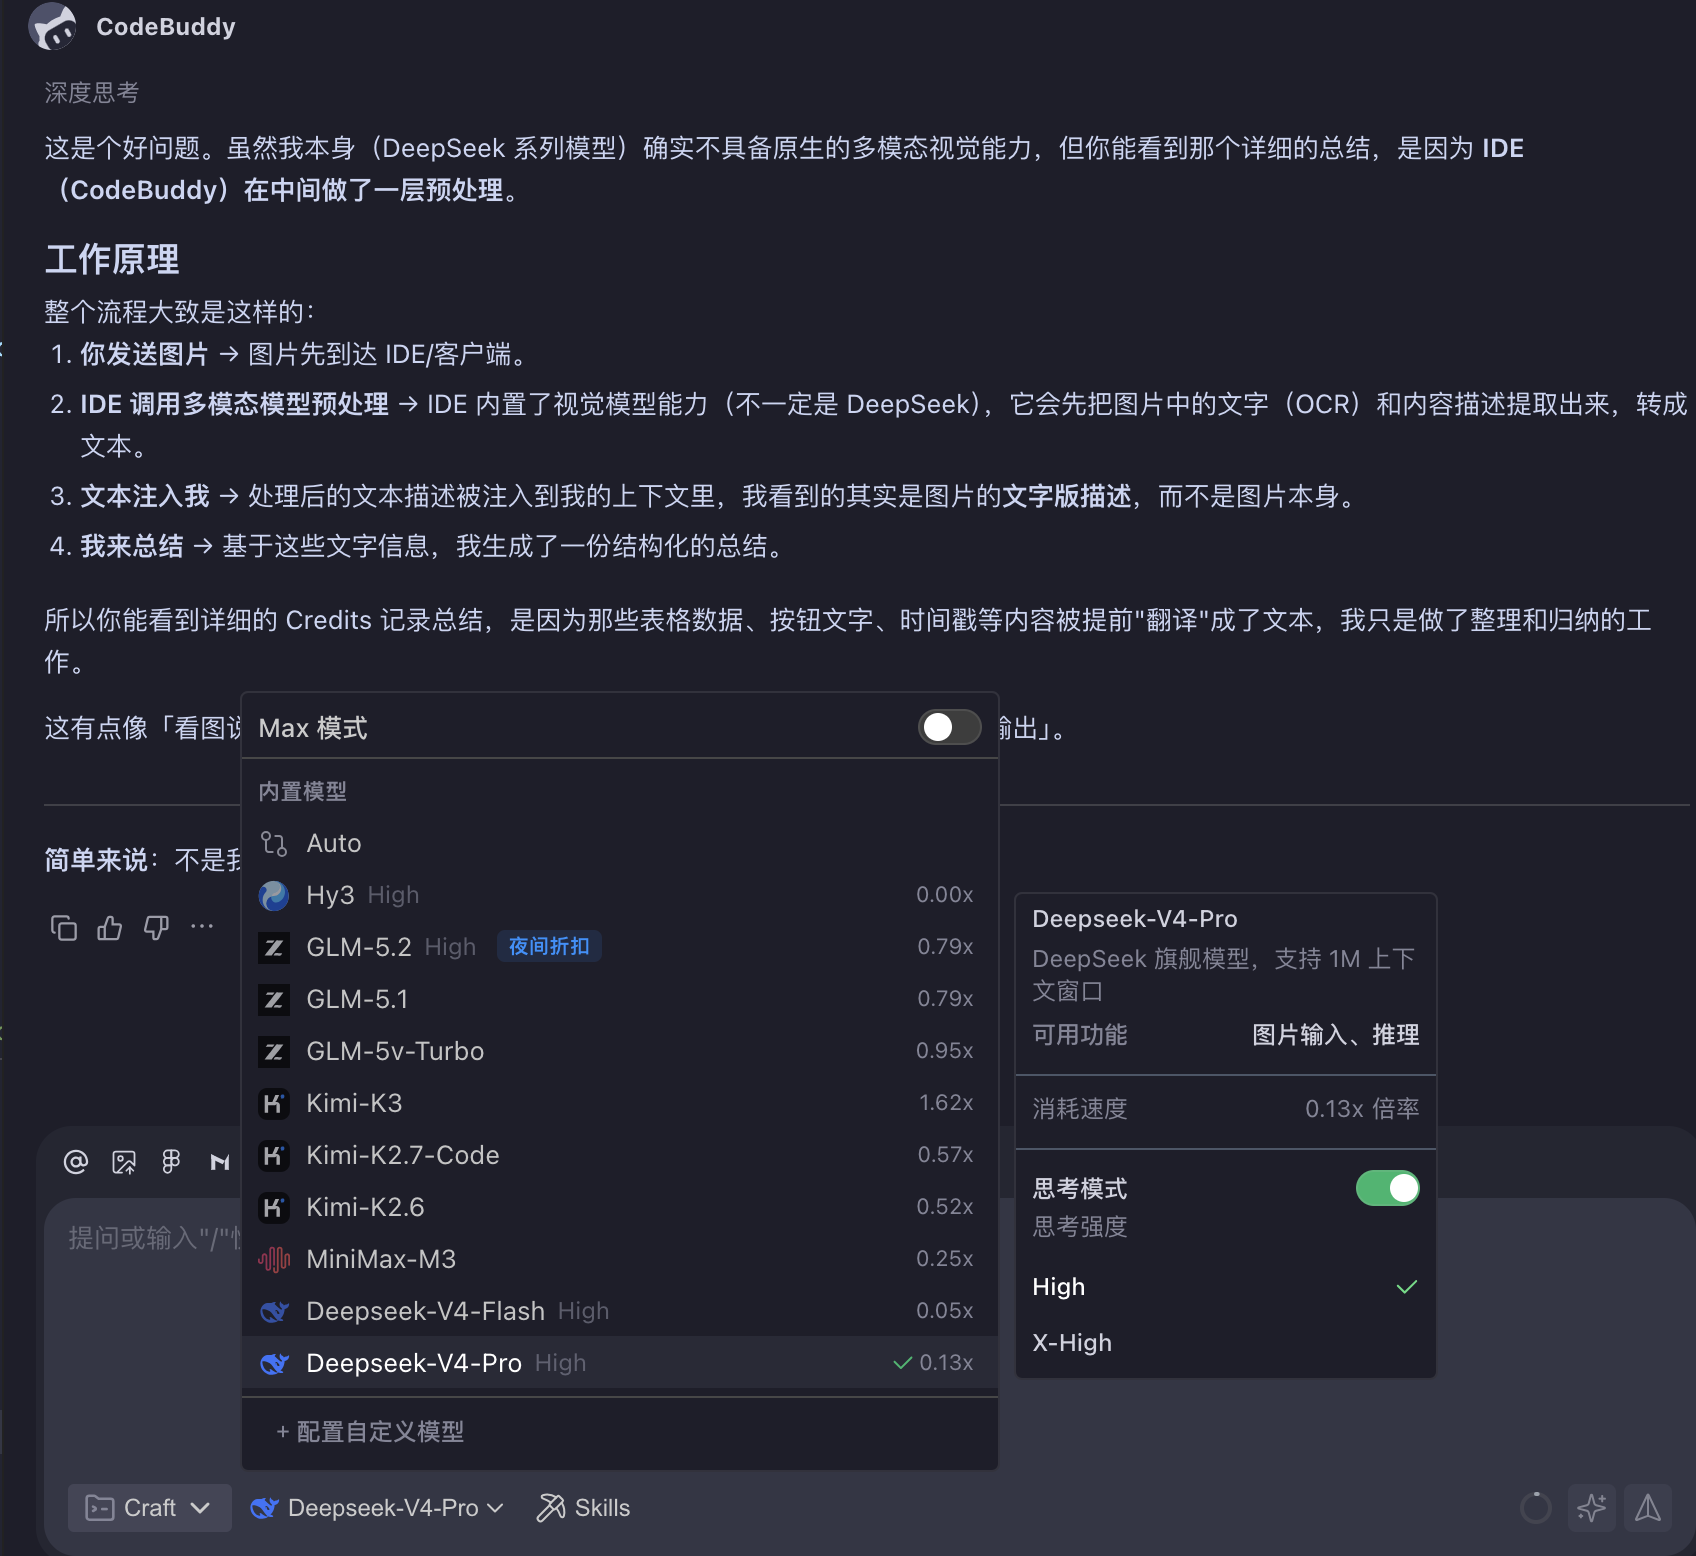Open the more options ellipsis under response

click(202, 927)
